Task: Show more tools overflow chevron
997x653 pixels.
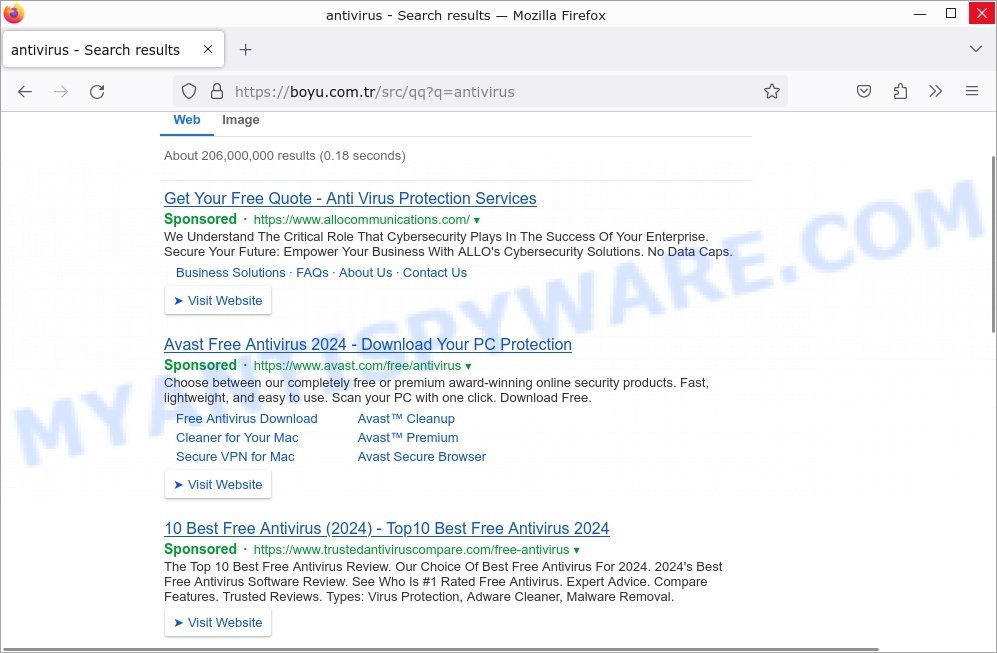Action: [935, 92]
